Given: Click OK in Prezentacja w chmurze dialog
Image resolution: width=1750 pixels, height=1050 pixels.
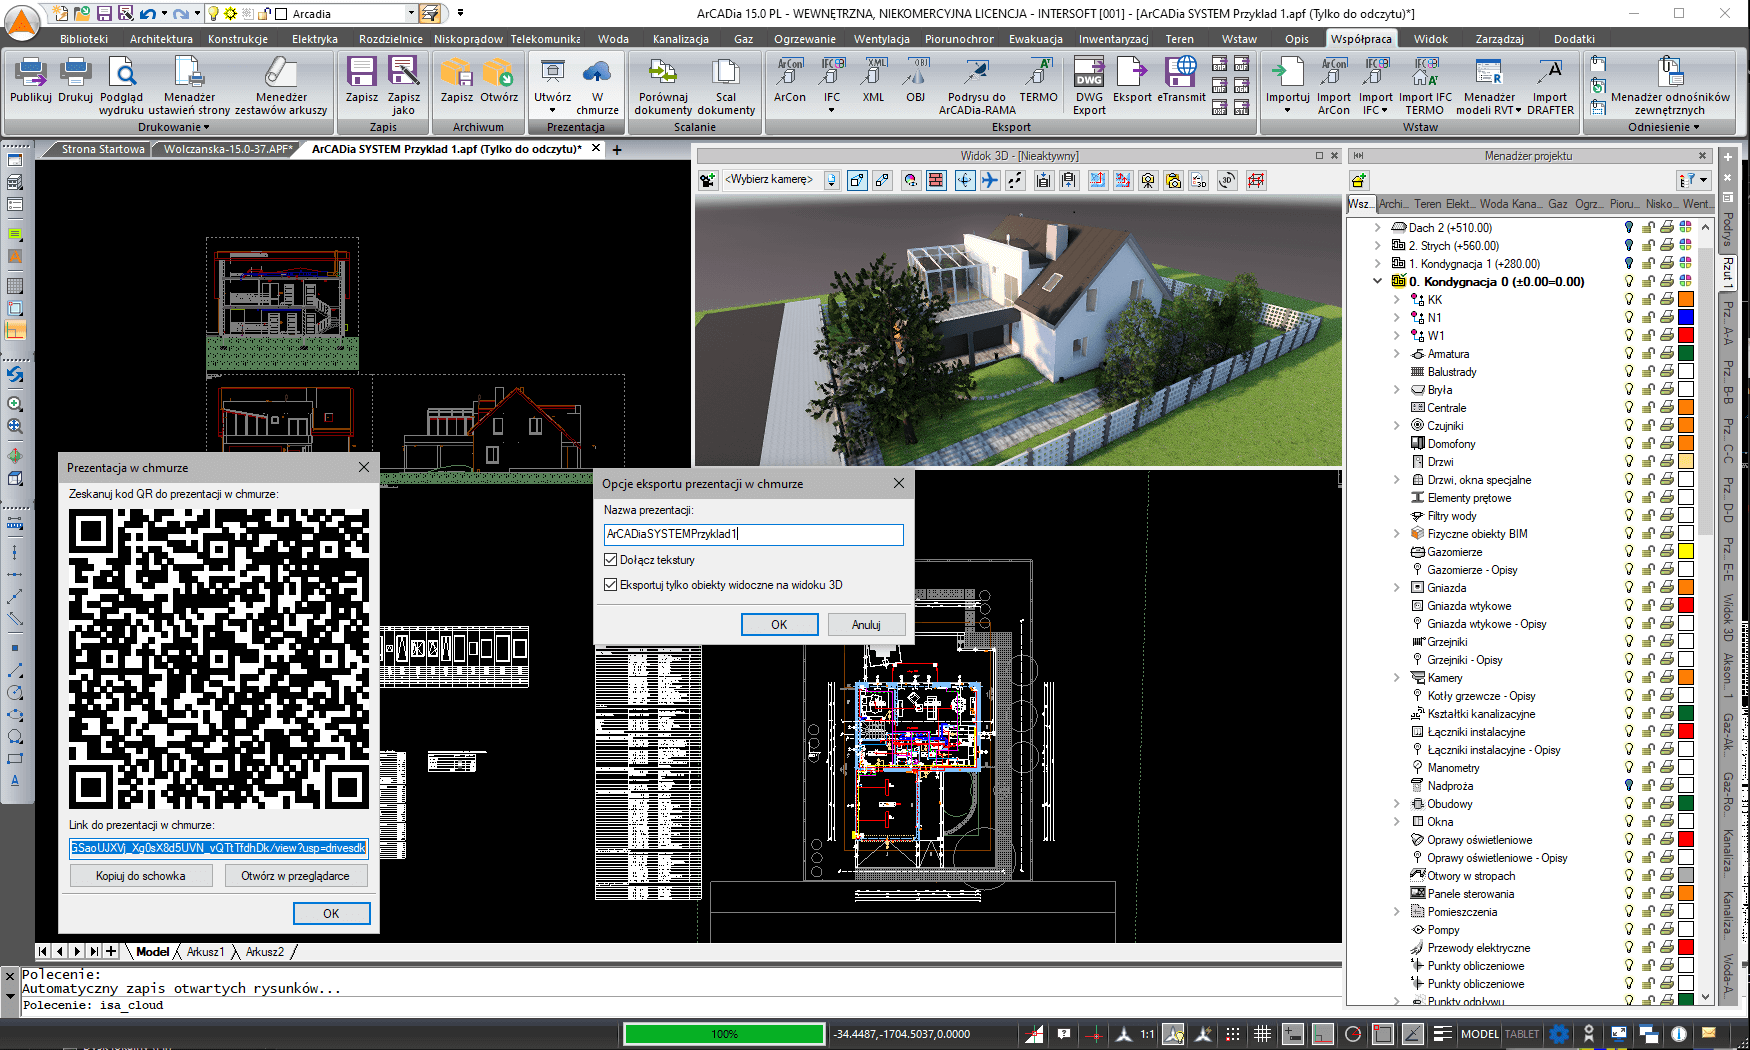Looking at the screenshot, I should tap(331, 913).
